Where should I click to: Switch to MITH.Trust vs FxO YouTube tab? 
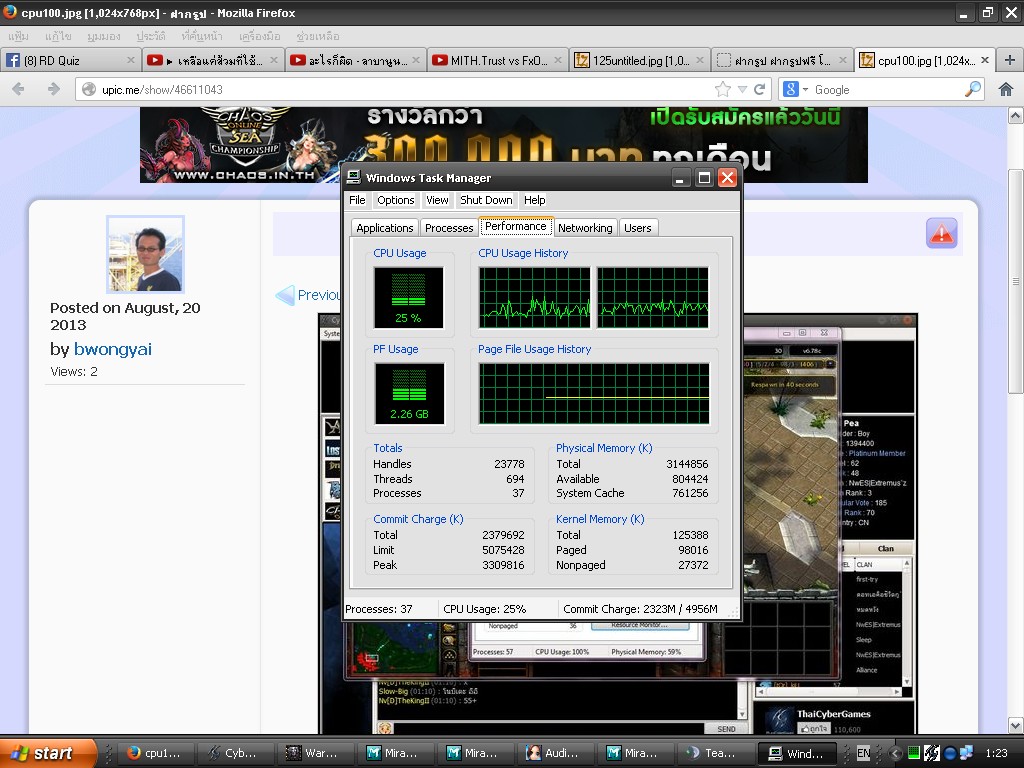(497, 60)
